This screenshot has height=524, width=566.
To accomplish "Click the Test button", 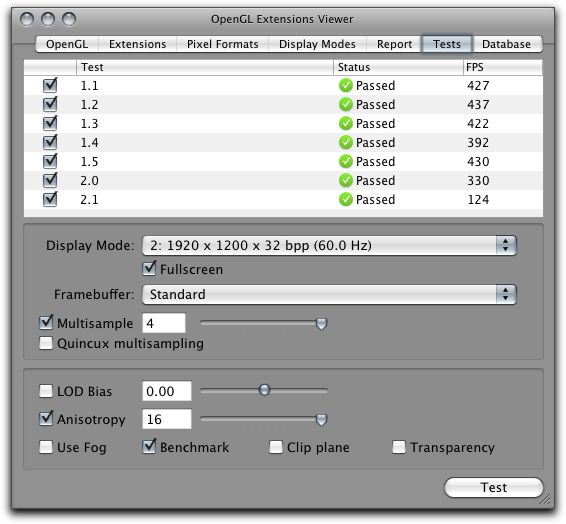I will click(493, 488).
